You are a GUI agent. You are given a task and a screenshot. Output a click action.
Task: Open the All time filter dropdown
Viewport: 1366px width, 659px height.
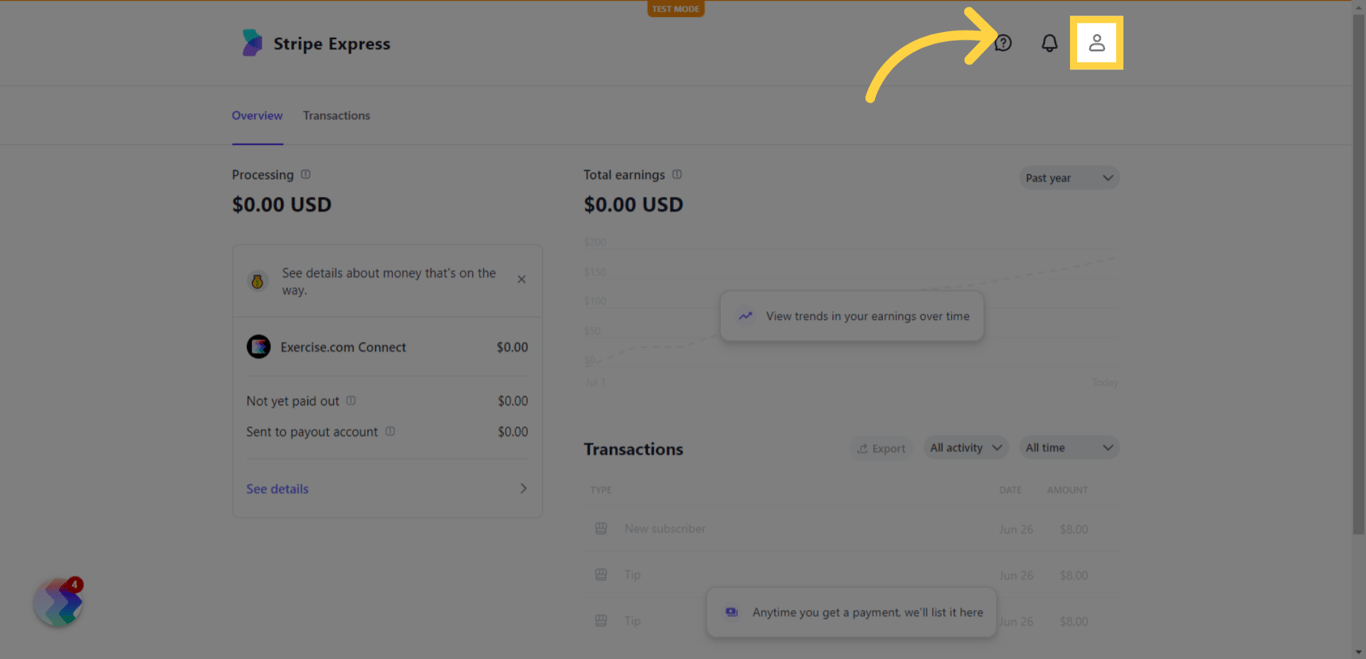click(x=1068, y=447)
